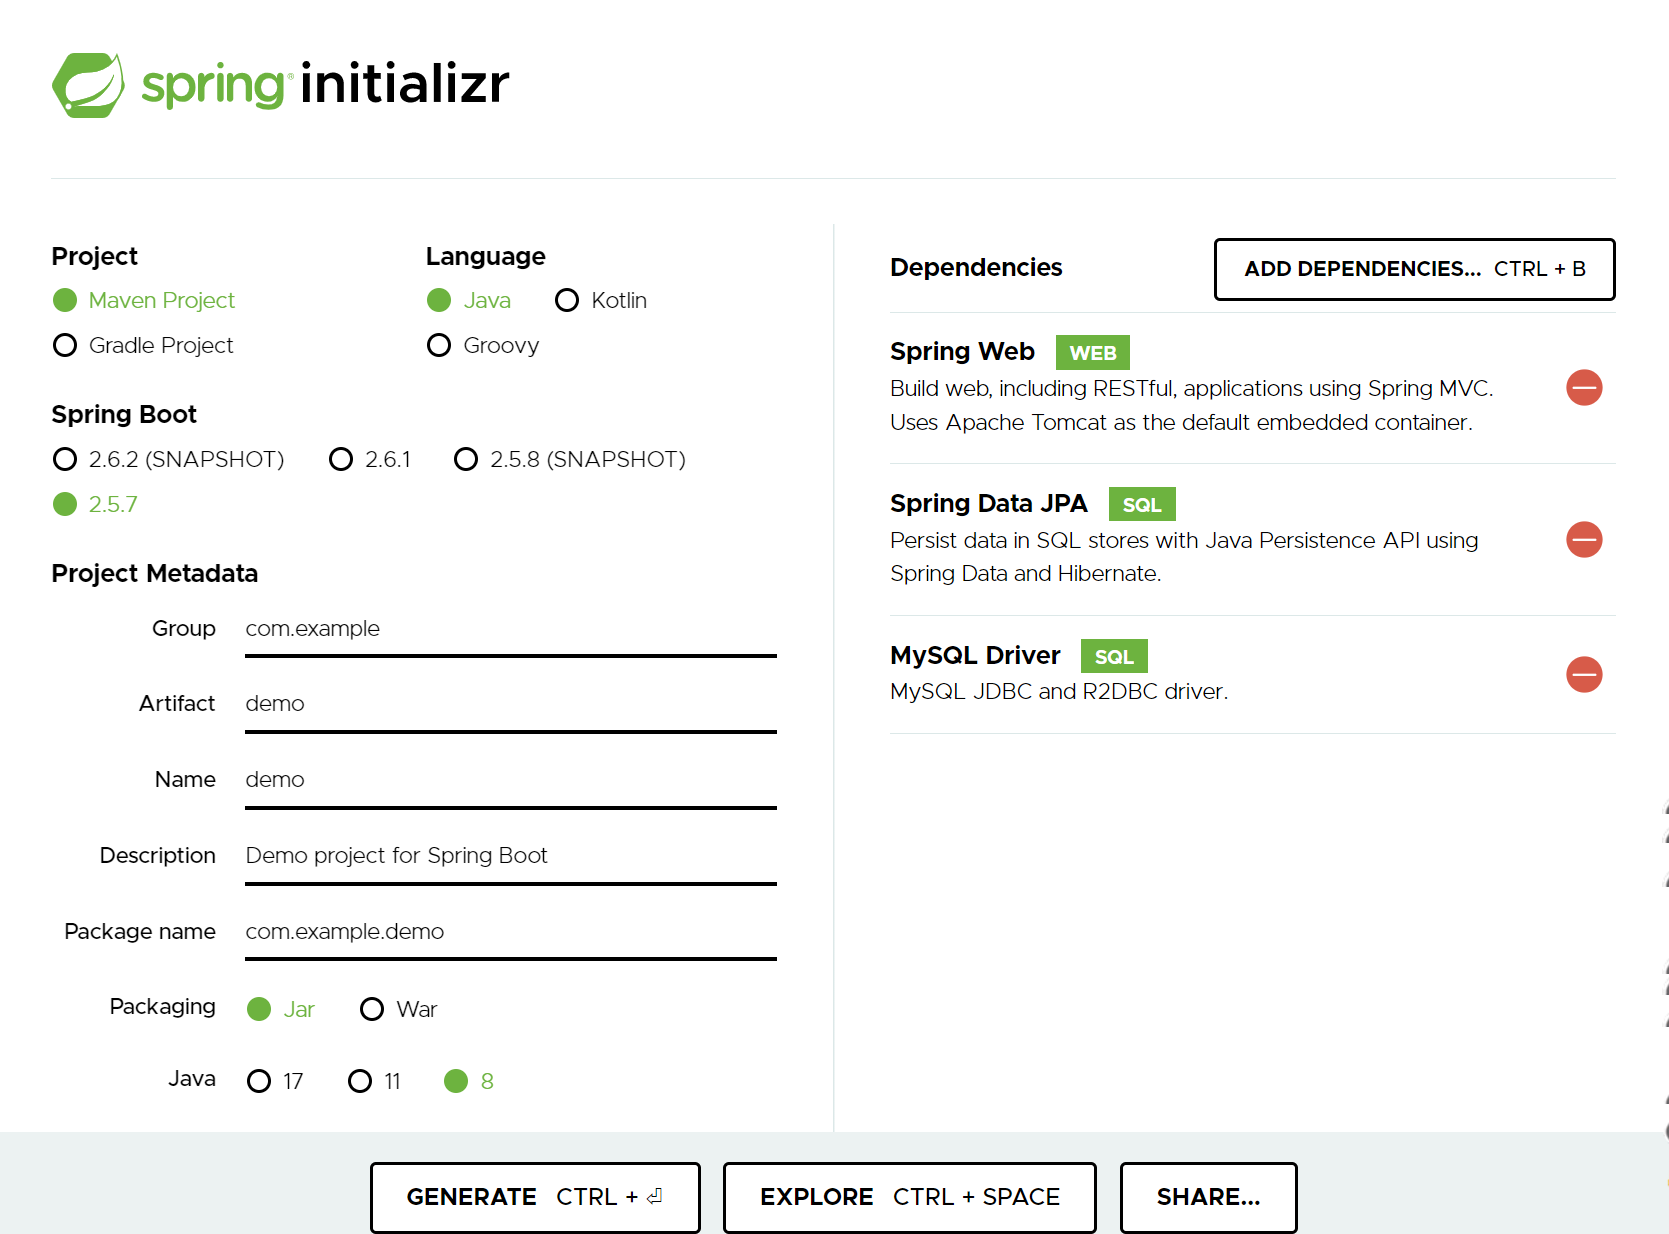Select Spring Boot 2.5.8 (SNAPSHOT)
The image size is (1669, 1234).
[x=570, y=459]
